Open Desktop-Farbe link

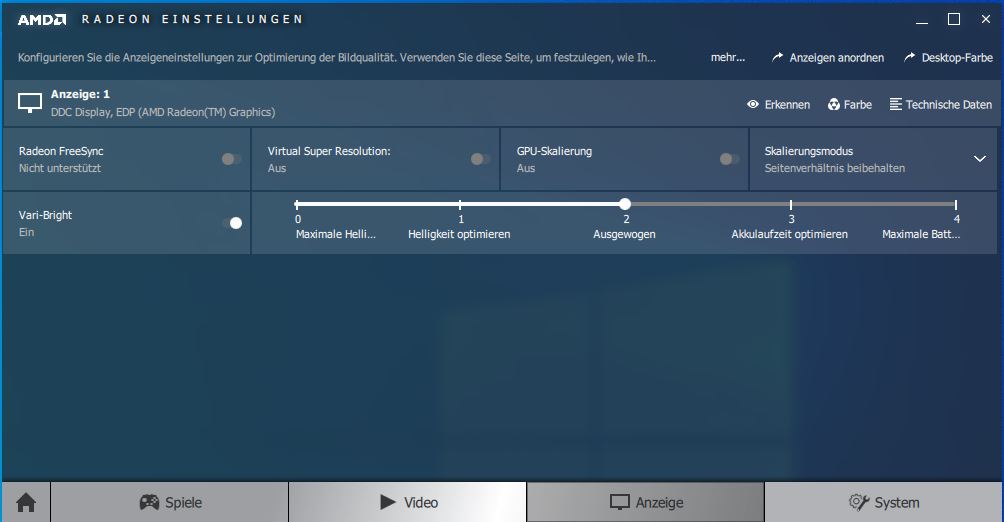pos(948,58)
